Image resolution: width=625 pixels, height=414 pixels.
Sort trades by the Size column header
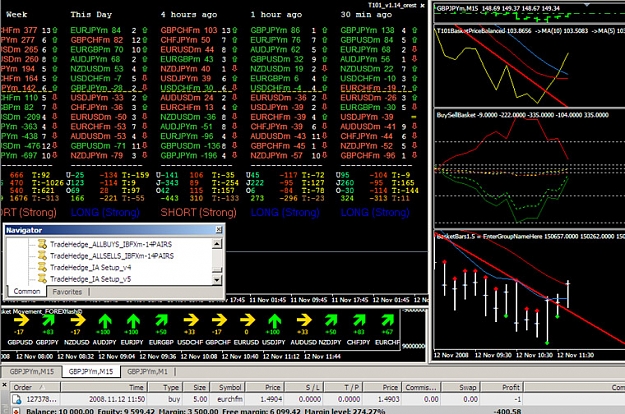(196, 387)
